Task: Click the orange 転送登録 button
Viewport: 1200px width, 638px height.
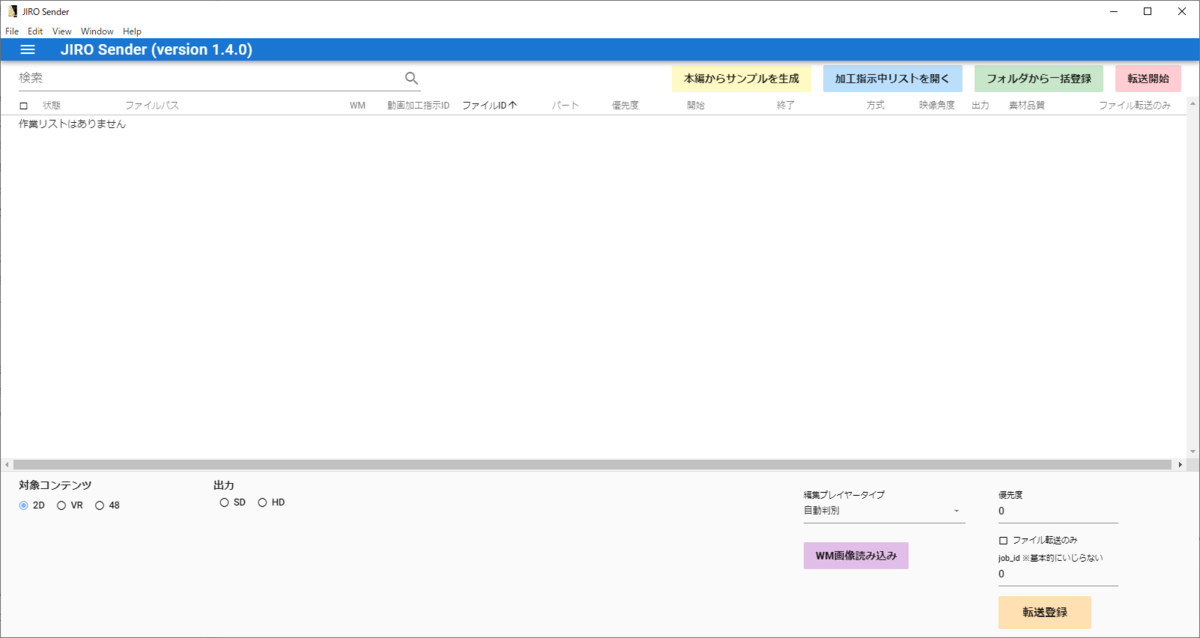Action: (x=1044, y=612)
